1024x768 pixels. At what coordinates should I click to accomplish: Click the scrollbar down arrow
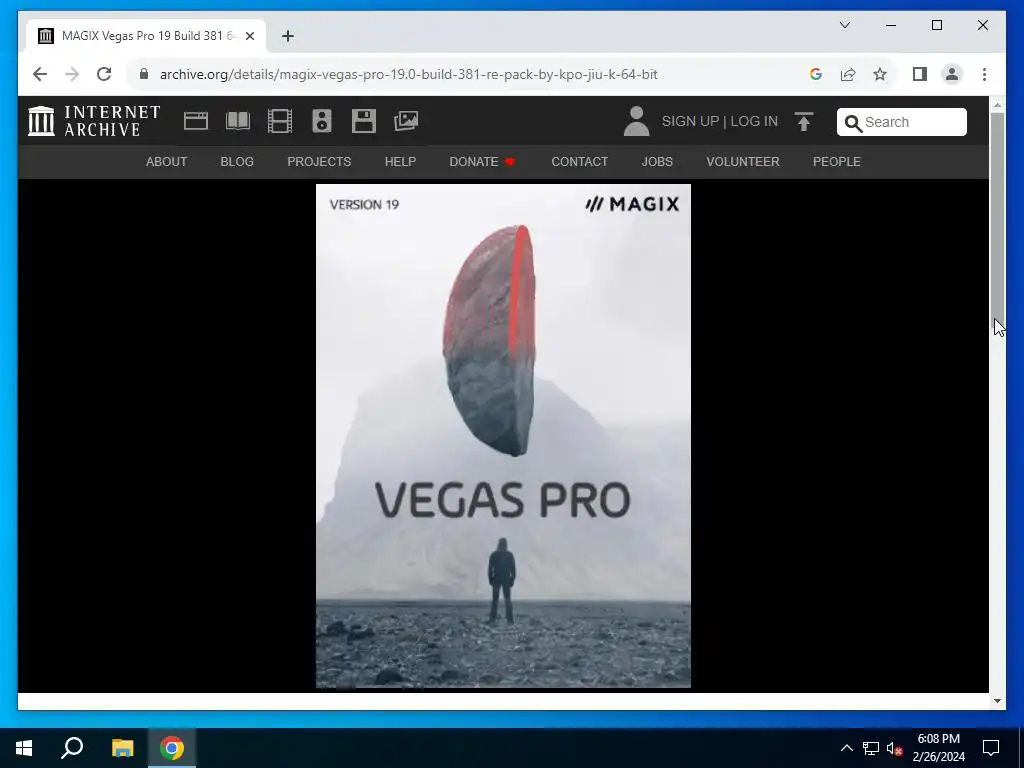(x=997, y=701)
